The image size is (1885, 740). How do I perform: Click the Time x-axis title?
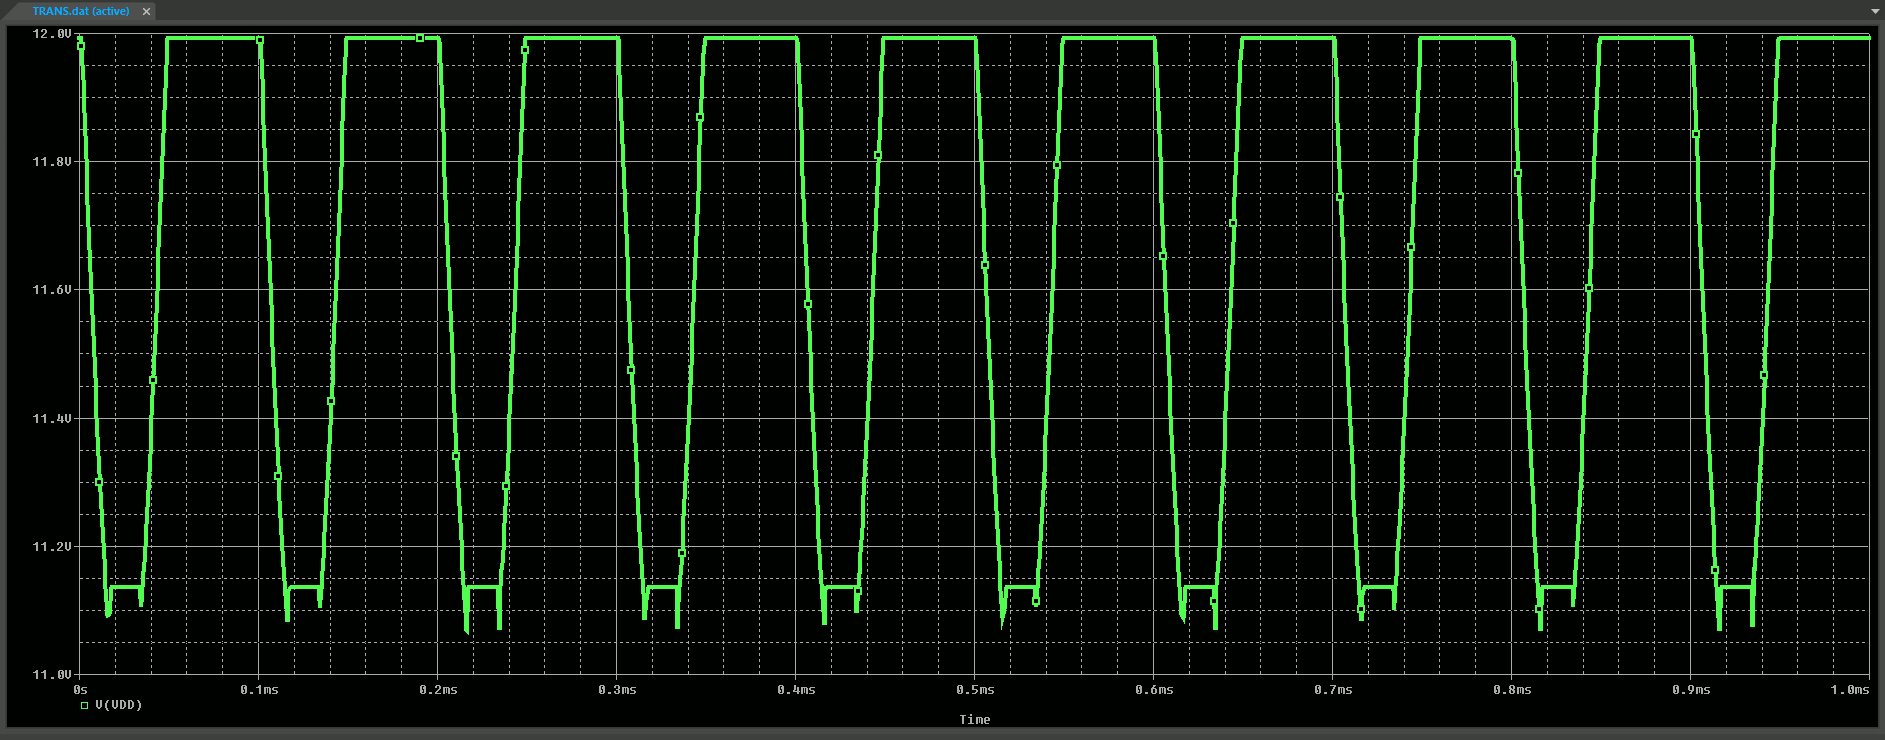click(x=974, y=720)
